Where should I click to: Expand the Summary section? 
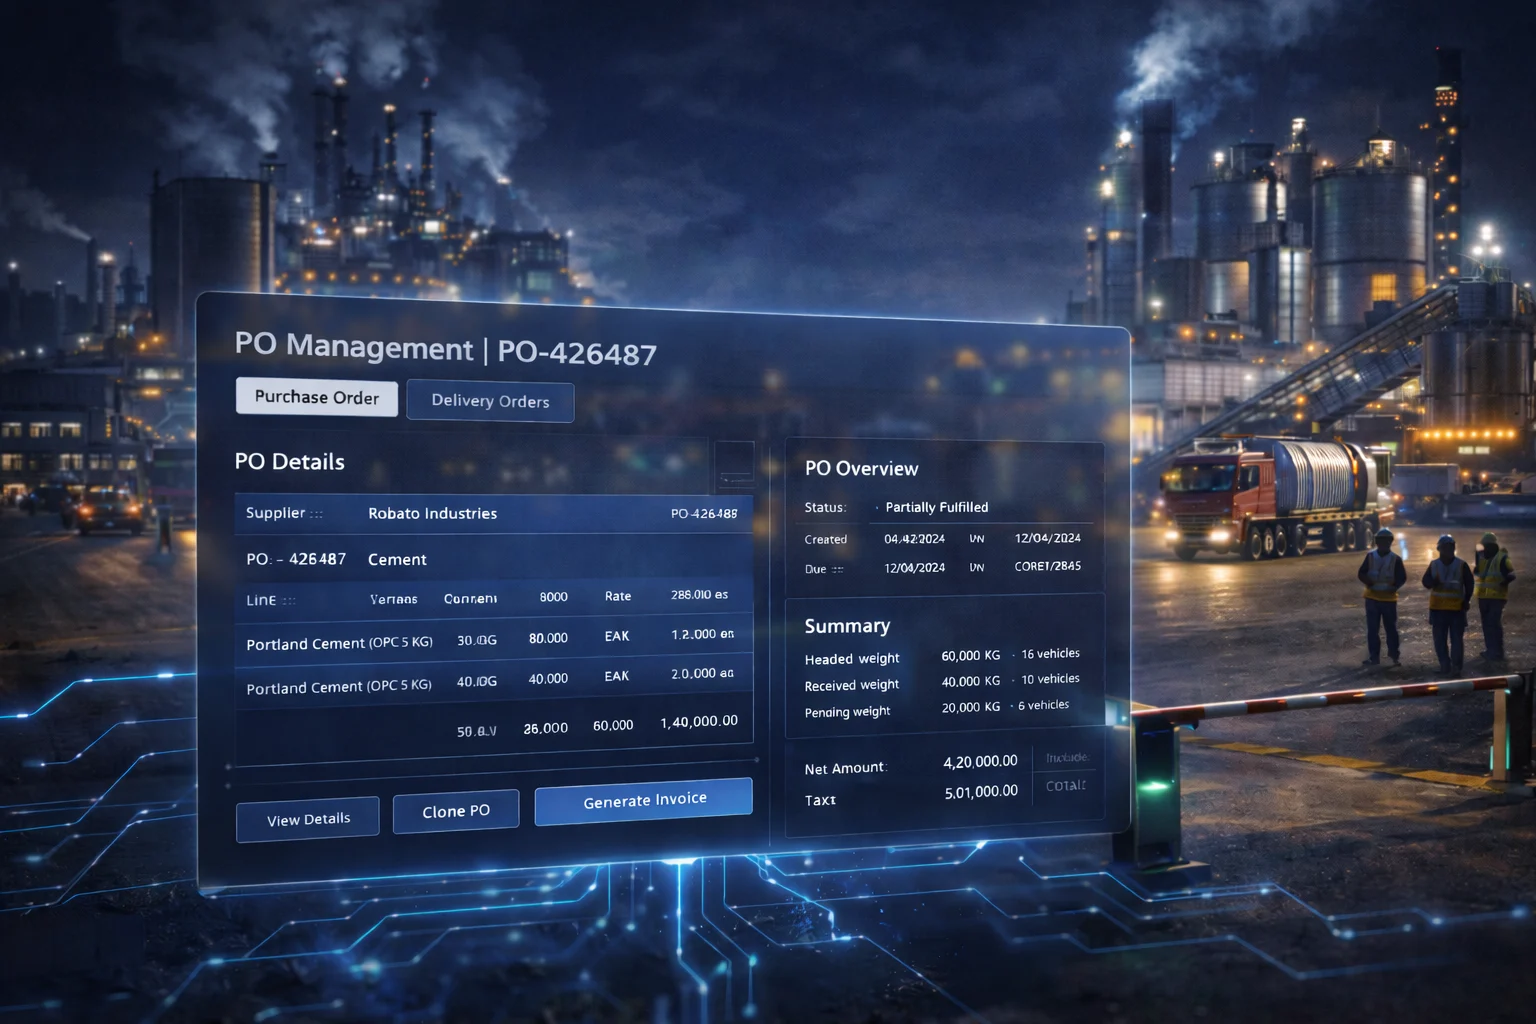click(x=846, y=626)
